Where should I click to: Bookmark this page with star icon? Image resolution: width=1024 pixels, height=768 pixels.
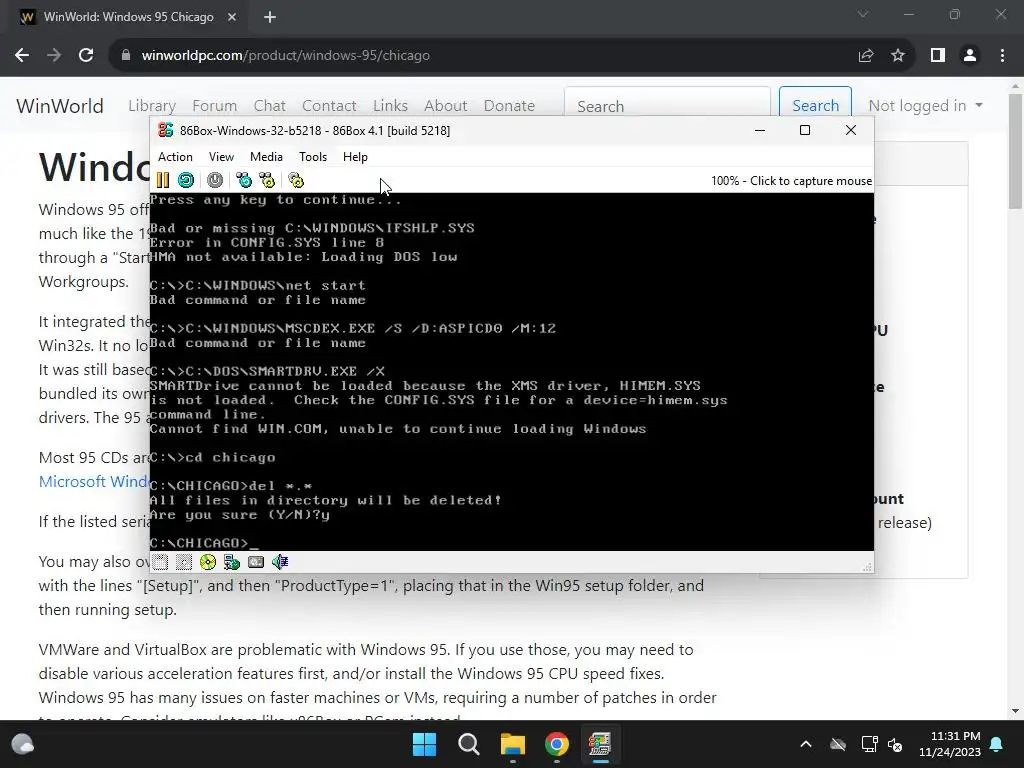898,56
